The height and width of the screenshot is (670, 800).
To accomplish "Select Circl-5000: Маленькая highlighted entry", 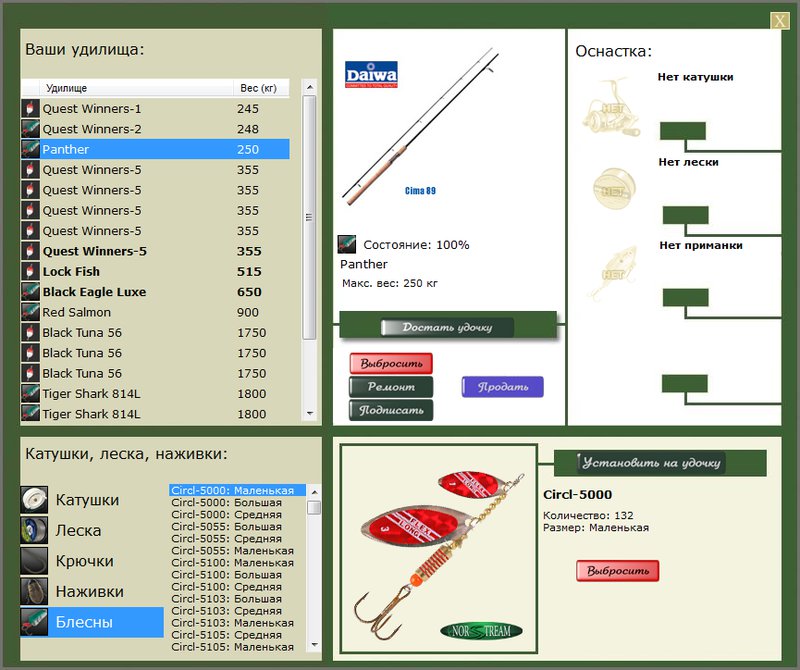I will tap(237, 490).
